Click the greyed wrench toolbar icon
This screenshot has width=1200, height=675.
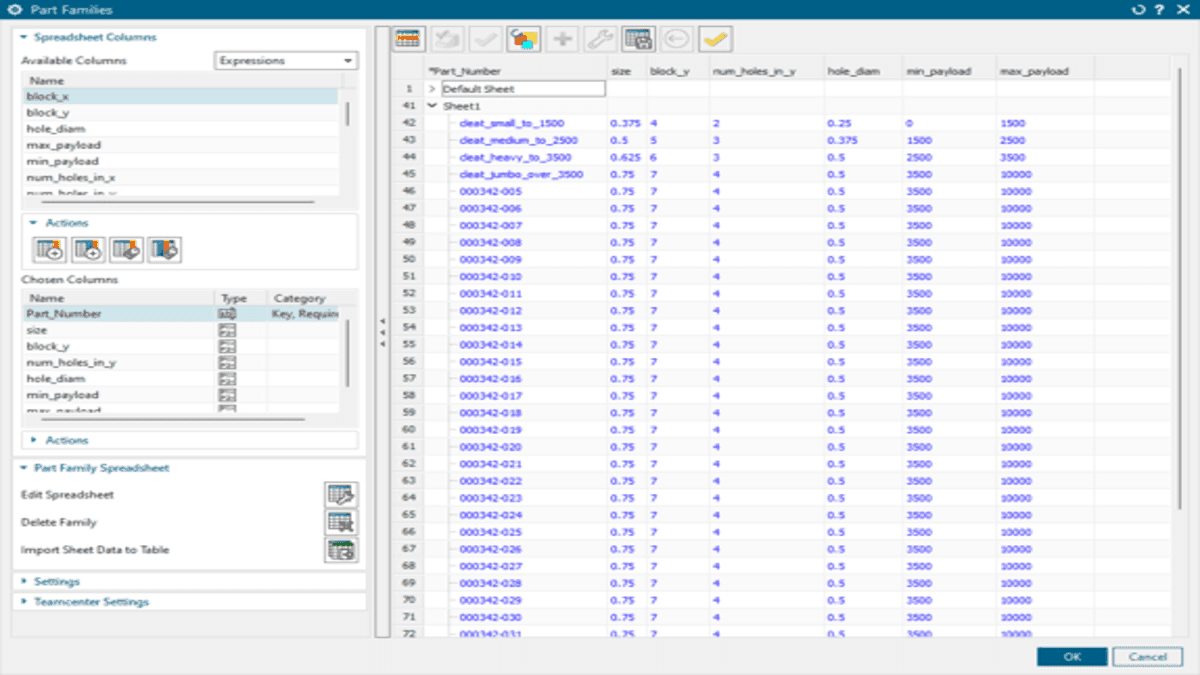[x=600, y=39]
